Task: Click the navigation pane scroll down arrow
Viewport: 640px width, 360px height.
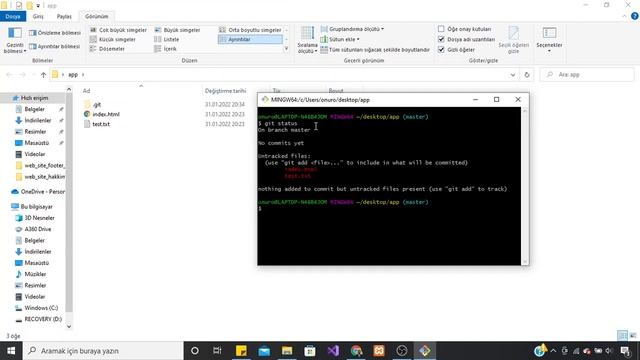Action: point(69,326)
